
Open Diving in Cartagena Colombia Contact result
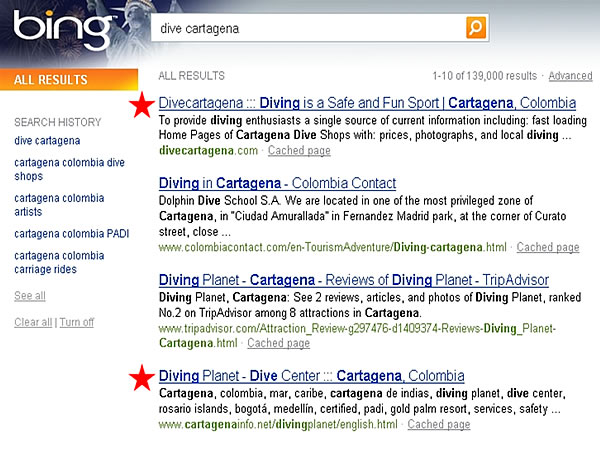coord(277,184)
